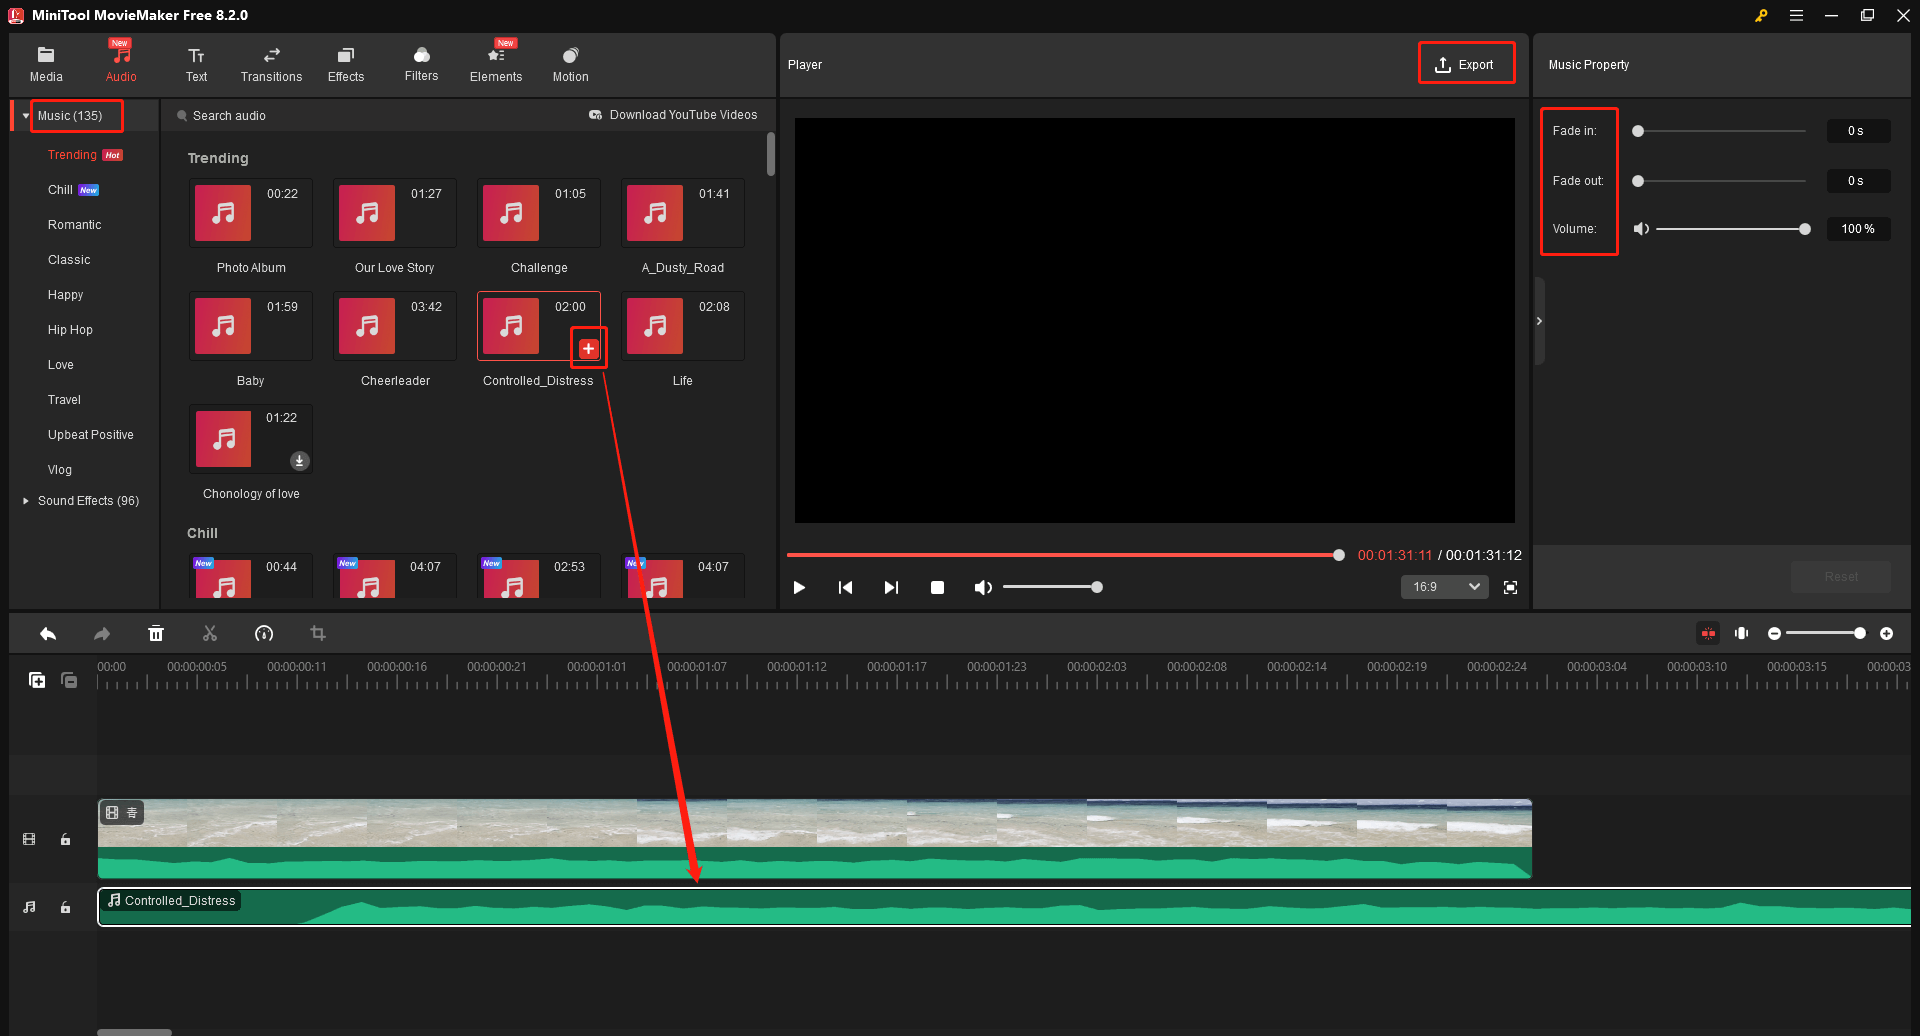Mute the music property volume icon
The width and height of the screenshot is (1920, 1036).
(x=1641, y=229)
